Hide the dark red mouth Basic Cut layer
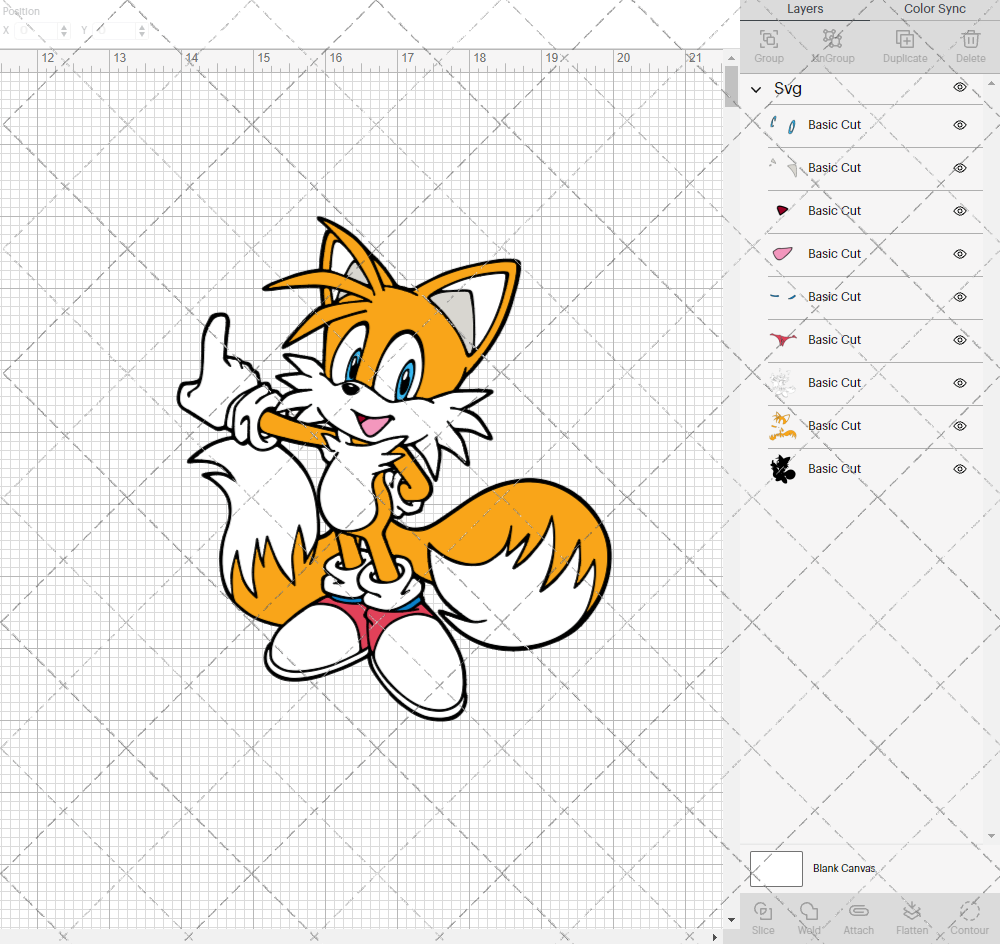Screen dimensions: 1000x944 960,210
